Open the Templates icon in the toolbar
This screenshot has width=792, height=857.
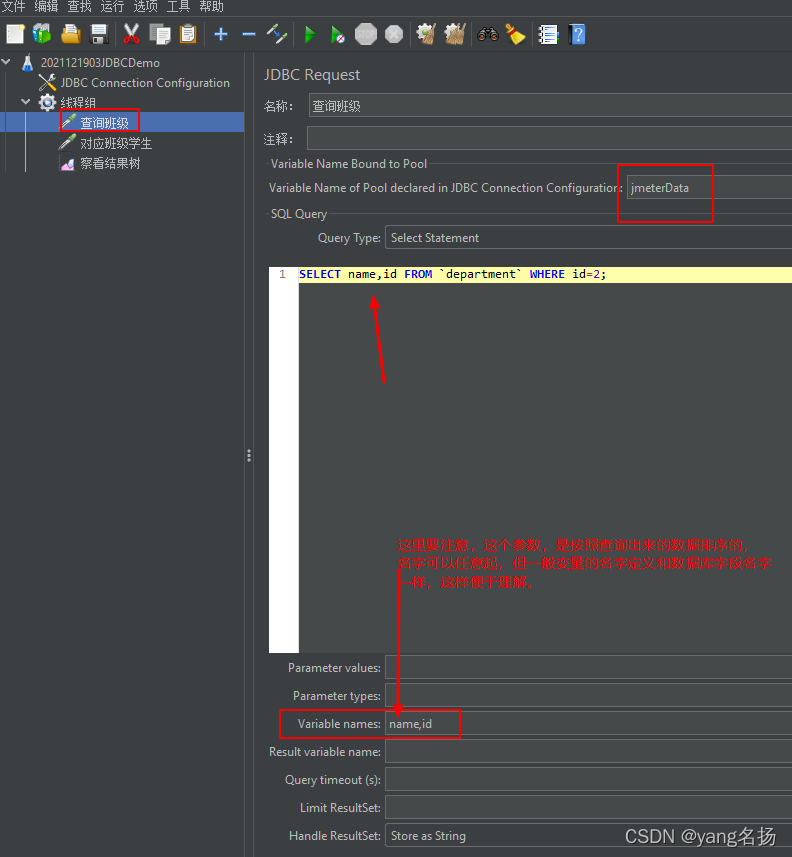point(42,35)
